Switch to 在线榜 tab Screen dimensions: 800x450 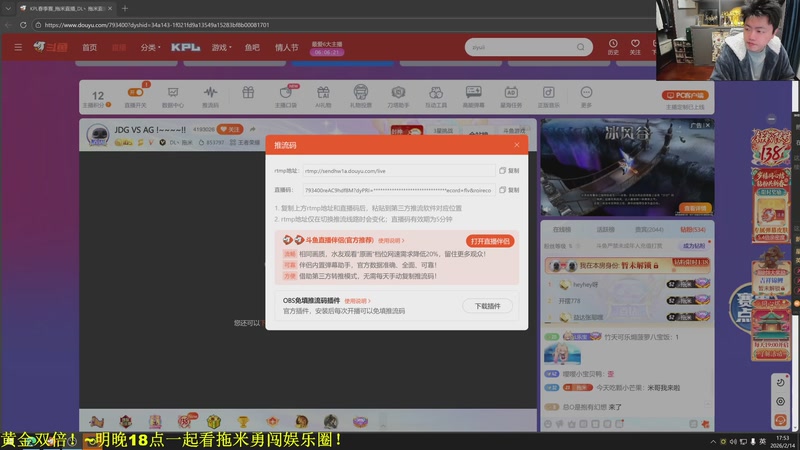pyautogui.click(x=562, y=230)
